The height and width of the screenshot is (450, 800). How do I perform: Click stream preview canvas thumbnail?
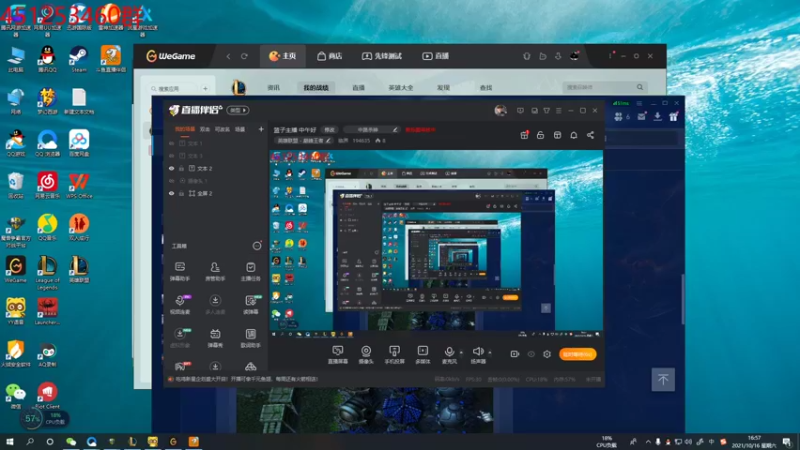pyautogui.click(x=436, y=244)
